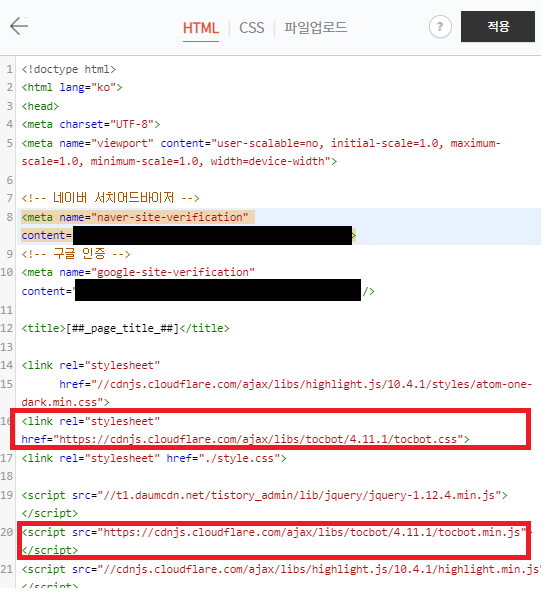552x612 pixels.
Task: Click the 적용 apply button
Action: [x=498, y=27]
